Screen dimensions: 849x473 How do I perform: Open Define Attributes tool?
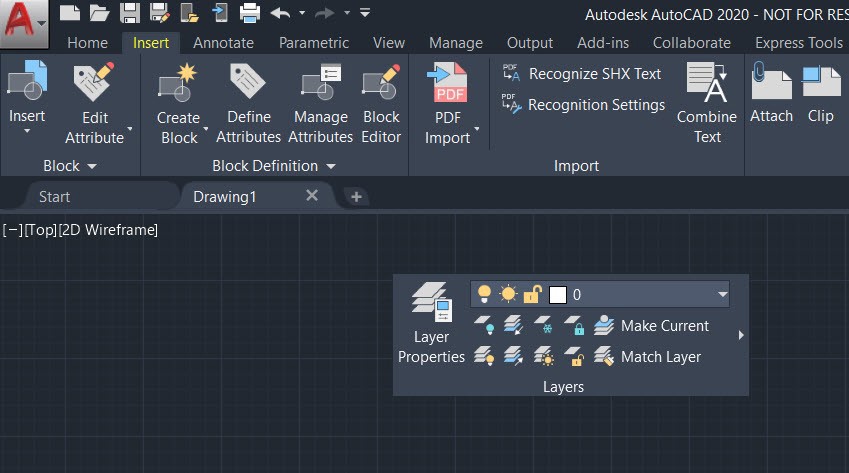click(249, 103)
